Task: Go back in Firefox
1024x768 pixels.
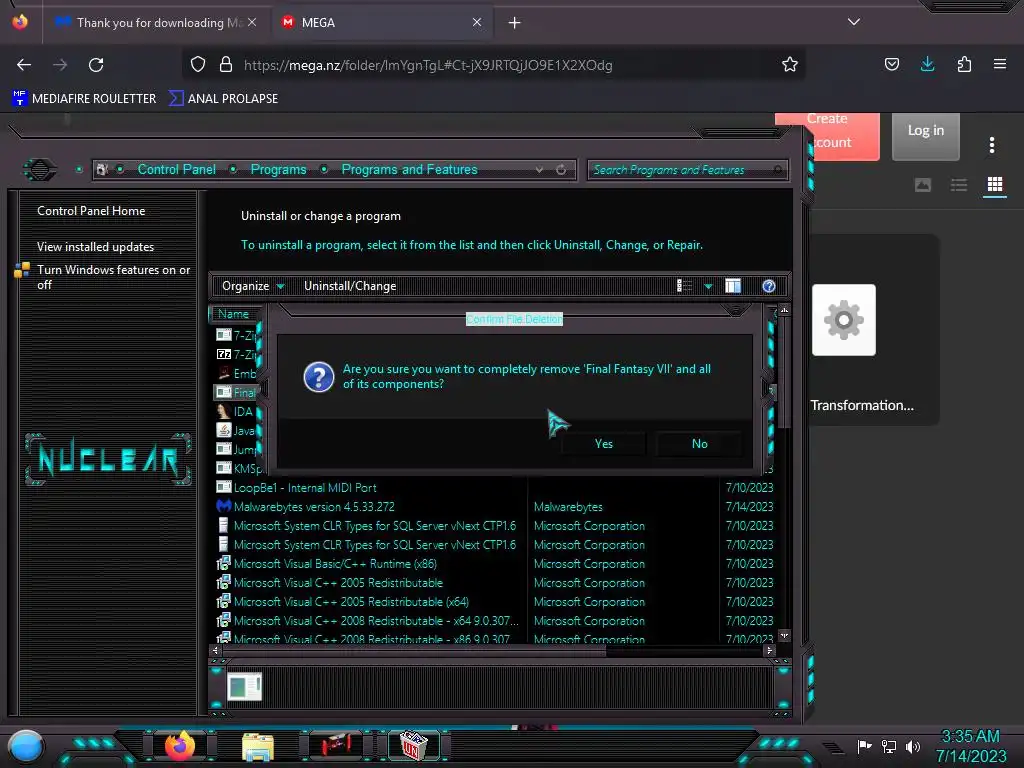Action: tap(24, 65)
